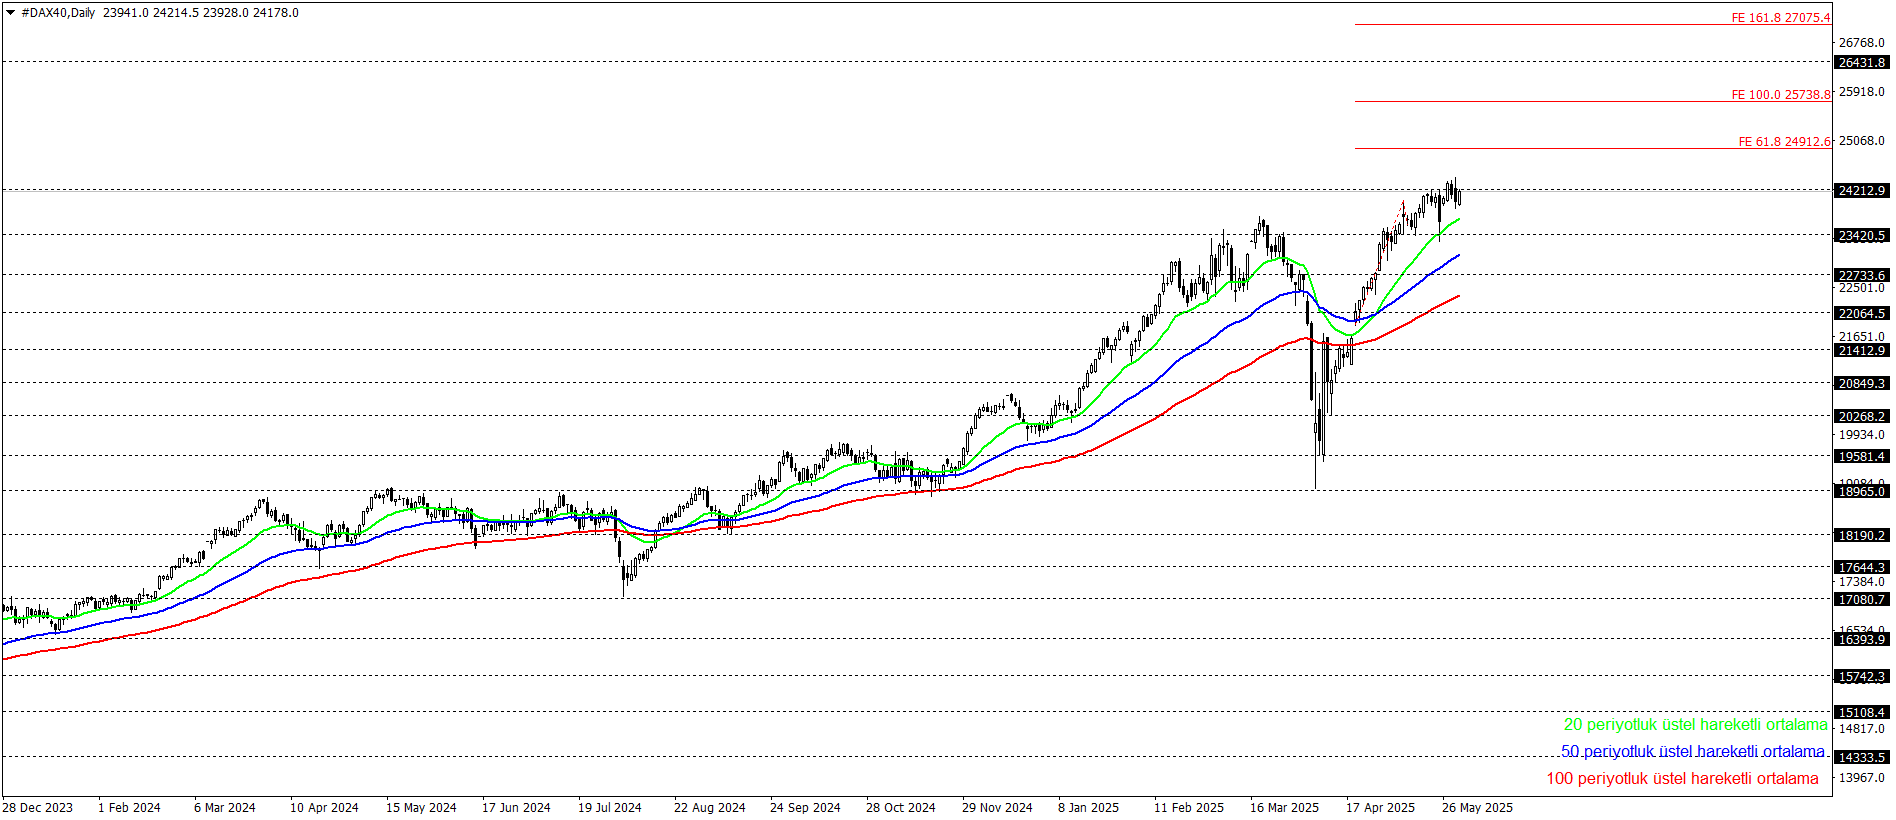
Task: Click the 25068.0 price scale value
Action: click(1862, 140)
